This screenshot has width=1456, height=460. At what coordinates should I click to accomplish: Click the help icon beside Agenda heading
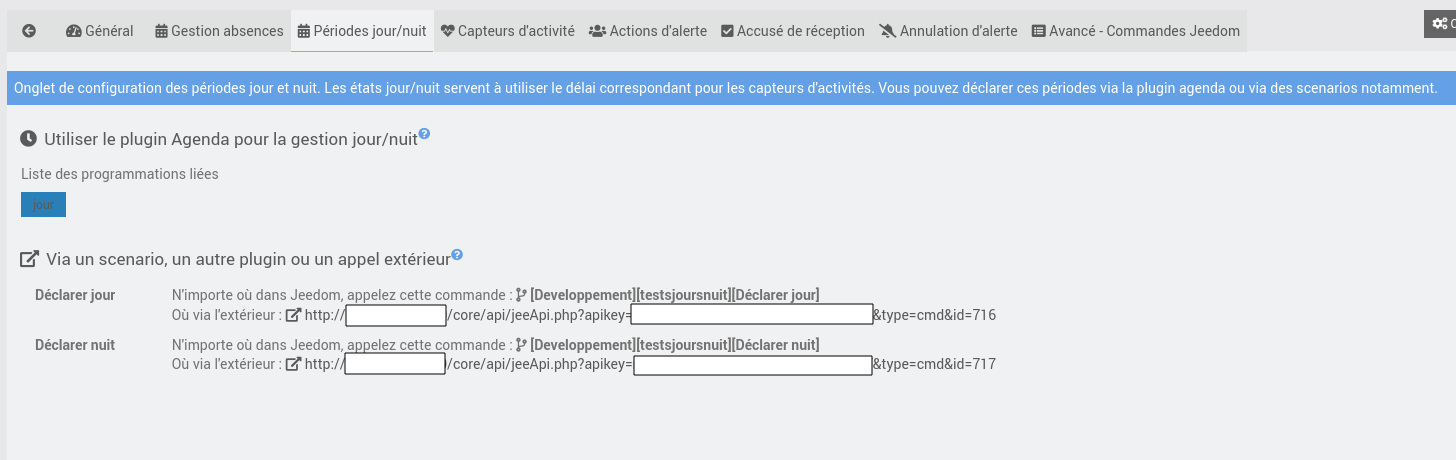tap(424, 134)
